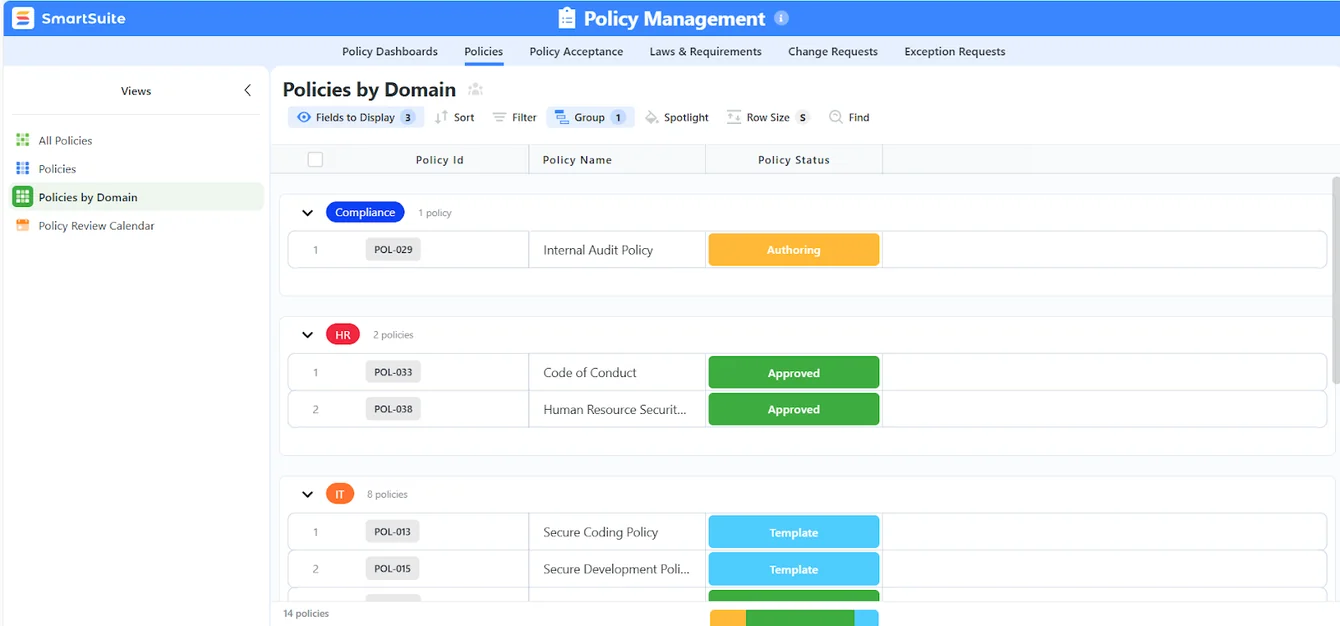This screenshot has height=626, width=1340.
Task: Open the Fields to Display menu
Action: tap(356, 117)
